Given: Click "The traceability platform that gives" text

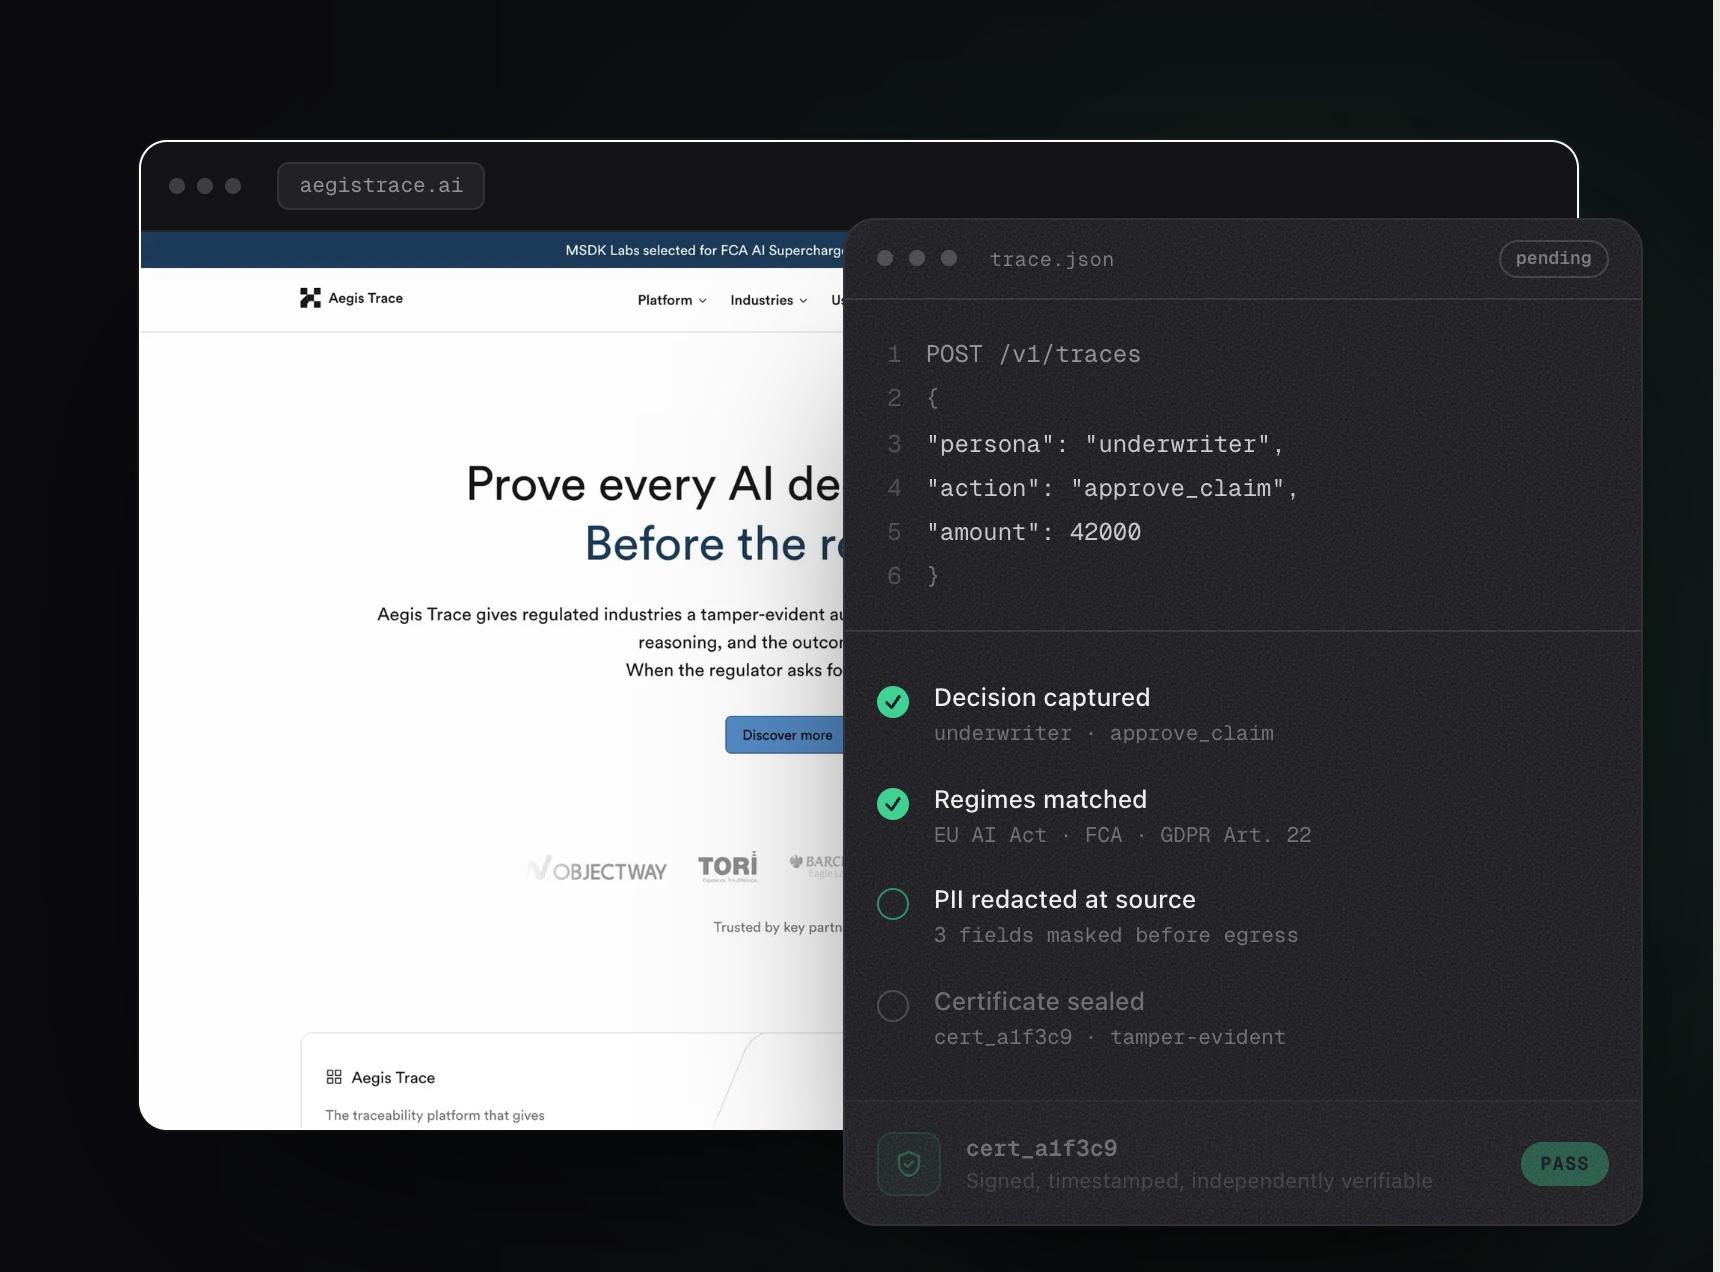Looking at the screenshot, I should (x=435, y=1115).
